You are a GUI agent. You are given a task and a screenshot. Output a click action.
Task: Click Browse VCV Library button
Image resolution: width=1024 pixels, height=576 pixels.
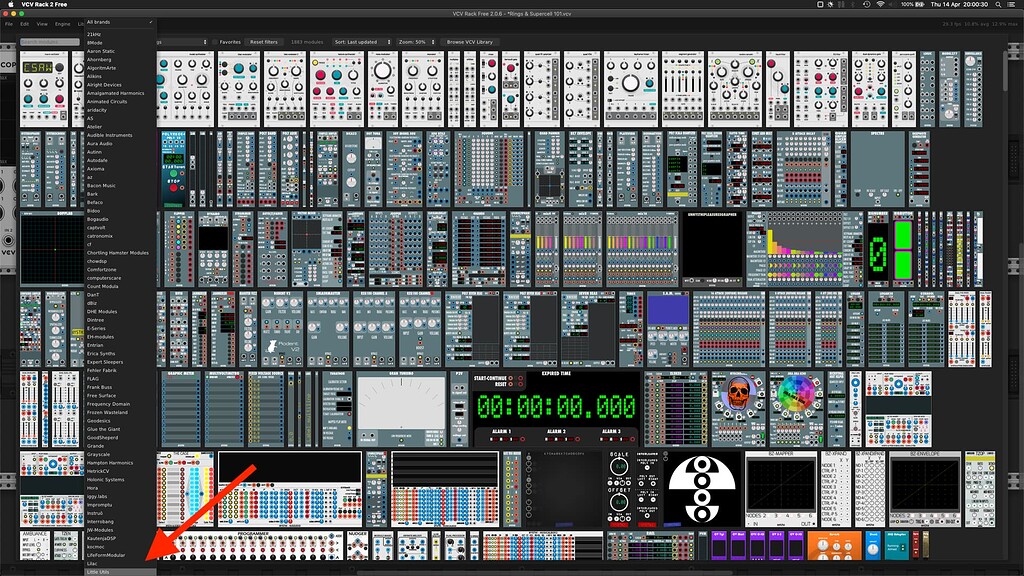[x=469, y=42]
